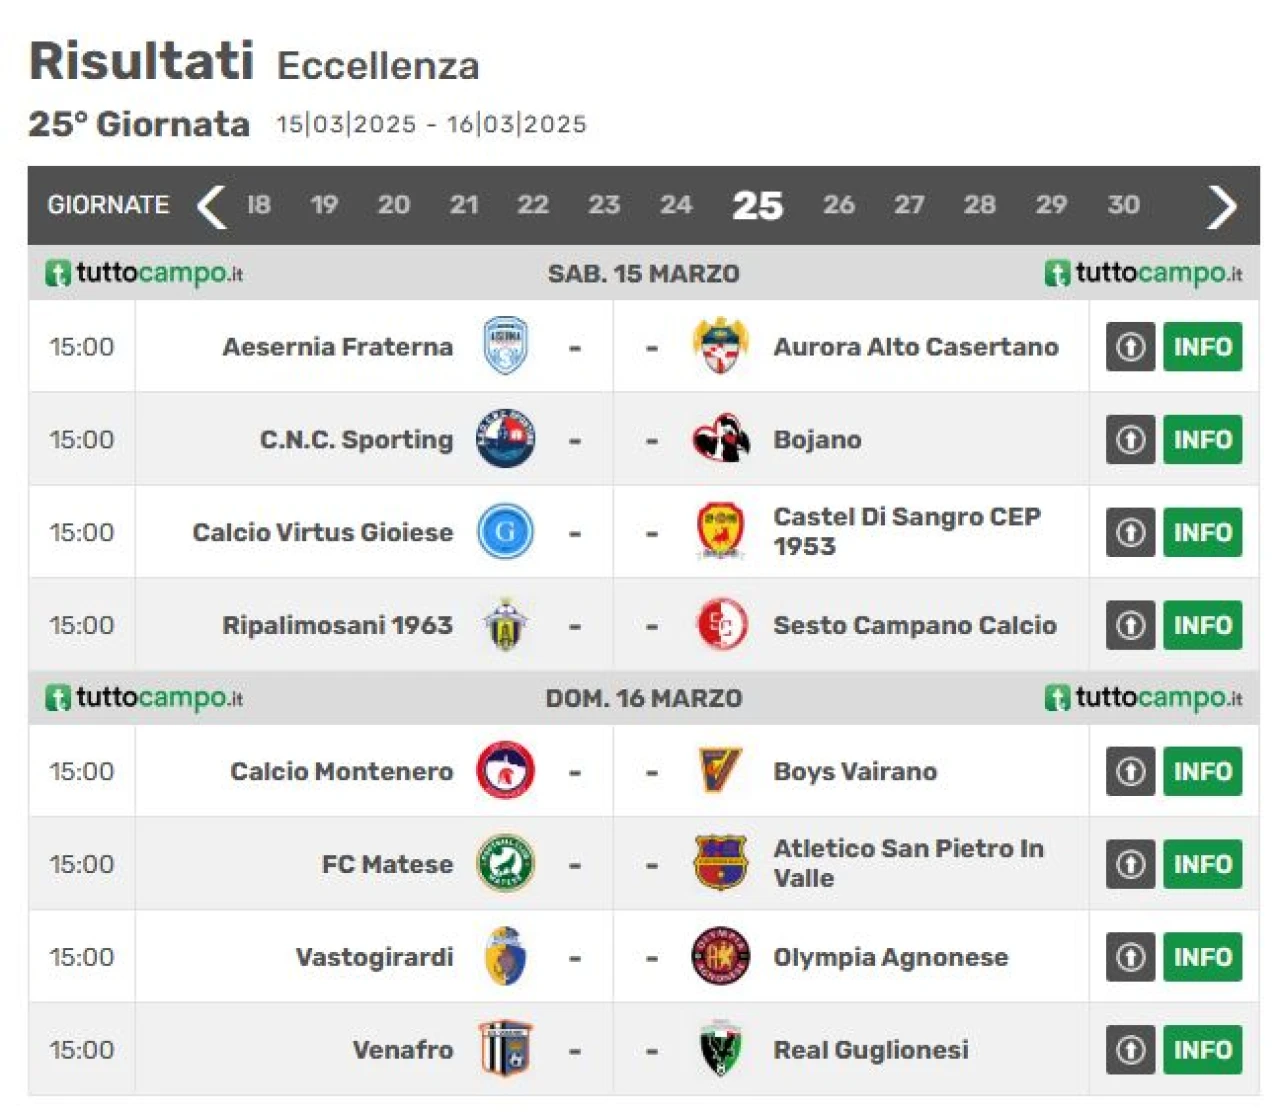Click the Sesto Campano Calcio logo
Viewport: 1280px width, 1112px height.
click(x=720, y=625)
